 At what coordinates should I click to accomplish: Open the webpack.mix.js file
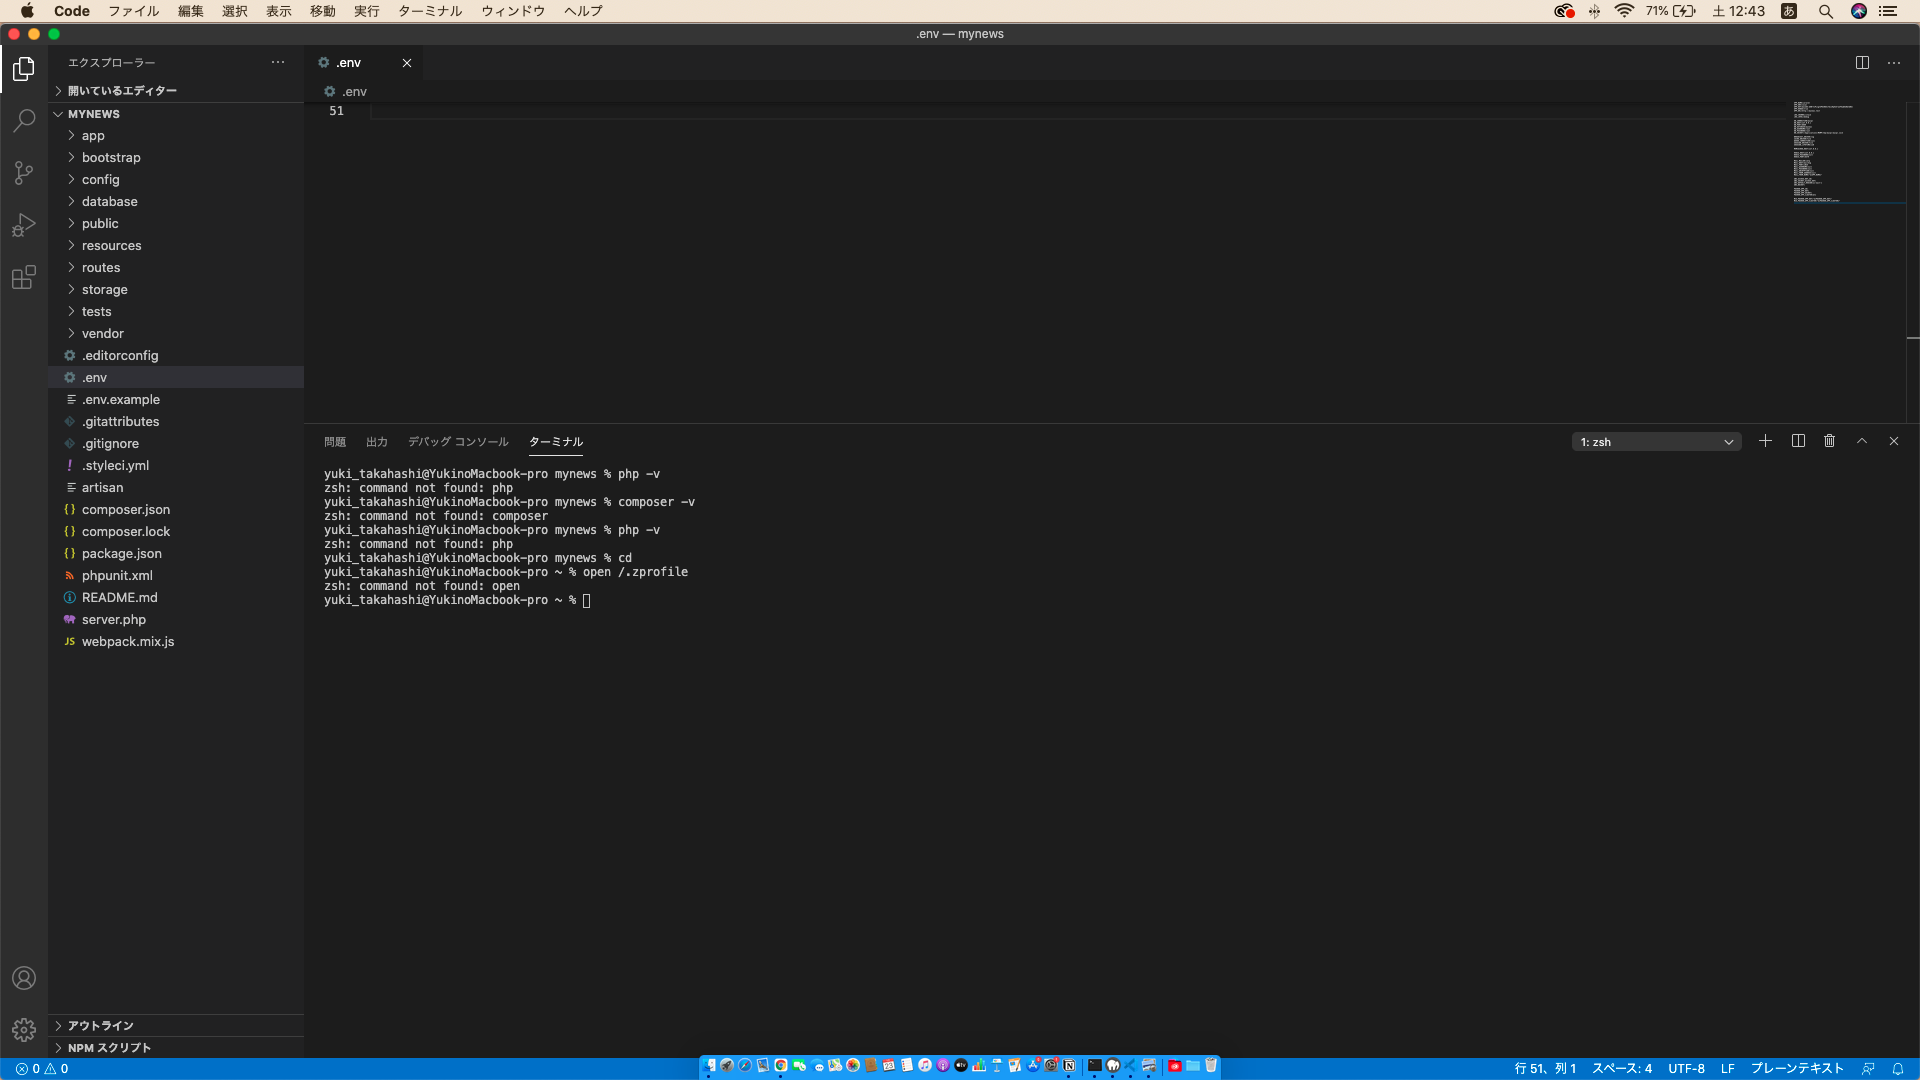pos(176,642)
